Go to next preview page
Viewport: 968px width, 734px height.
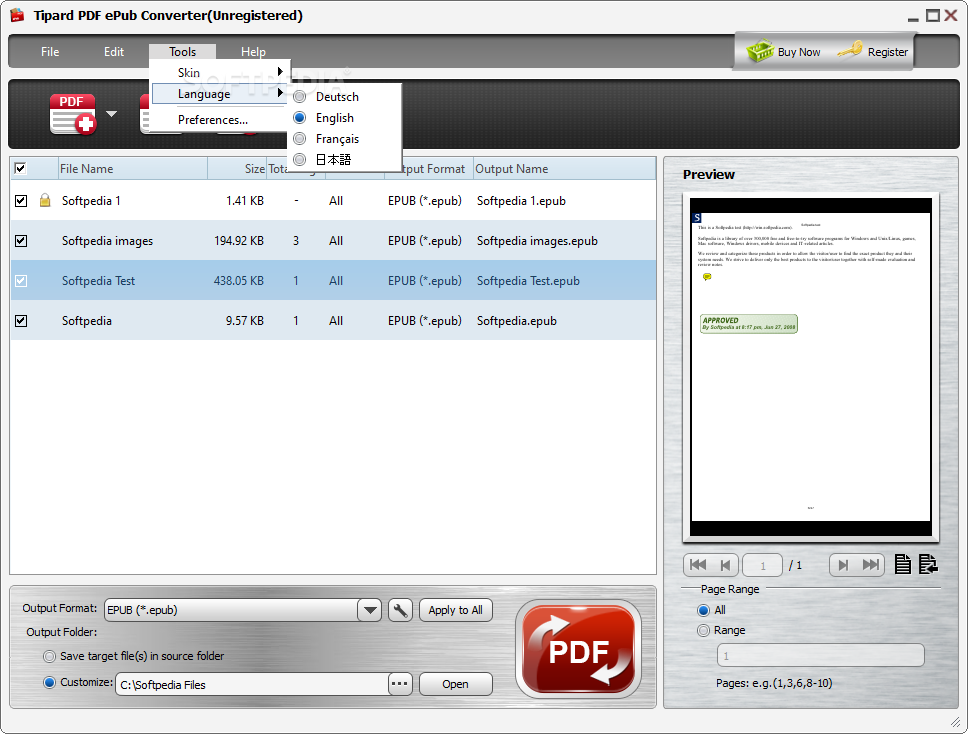point(843,565)
